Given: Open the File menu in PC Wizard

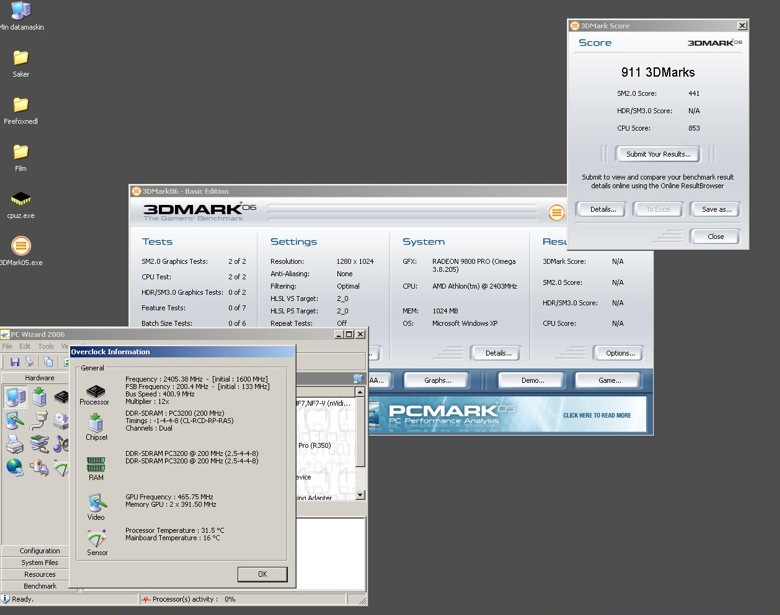Looking at the screenshot, I should point(7,346).
